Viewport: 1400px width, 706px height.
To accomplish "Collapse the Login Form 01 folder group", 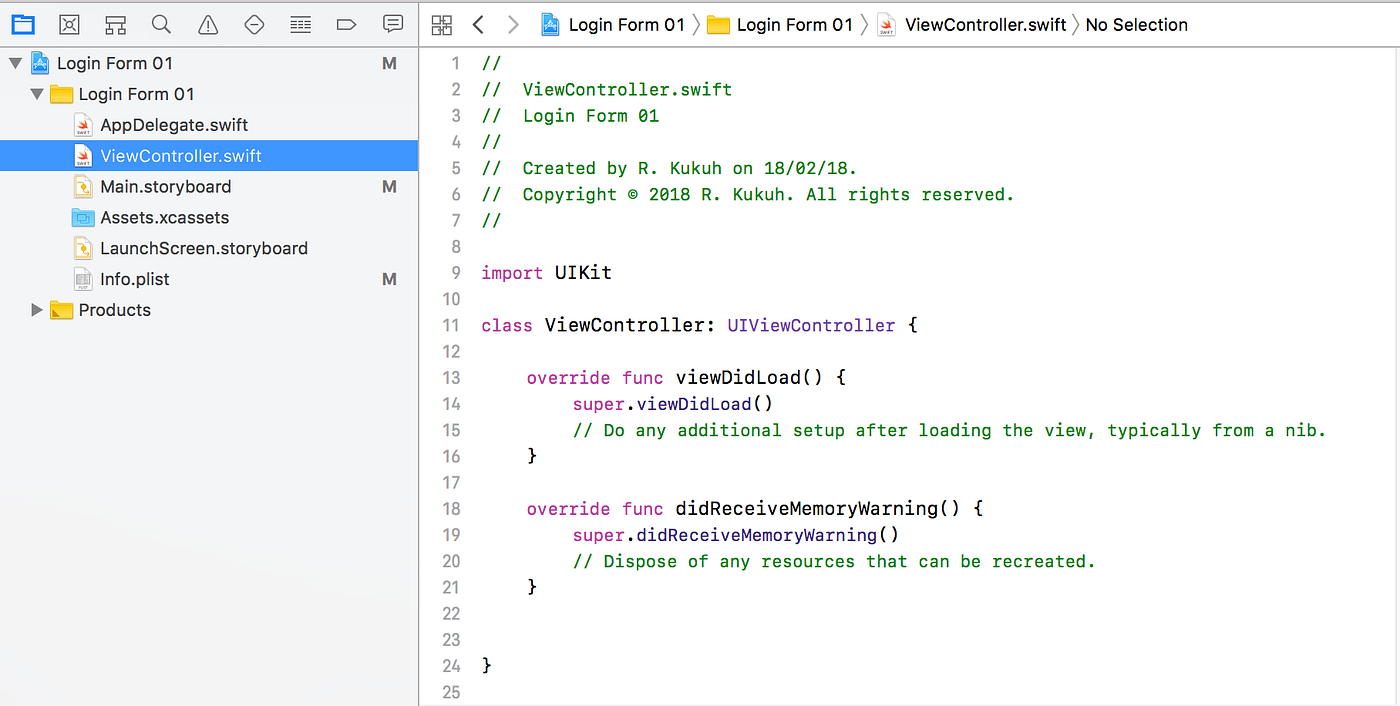I will (37, 93).
